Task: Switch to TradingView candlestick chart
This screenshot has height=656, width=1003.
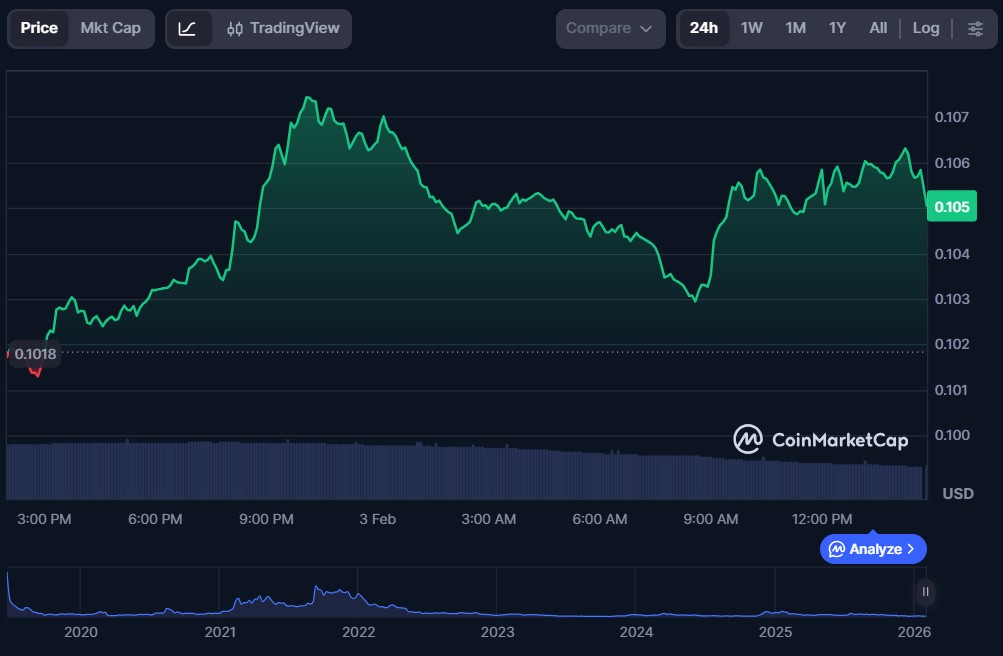Action: click(x=283, y=28)
